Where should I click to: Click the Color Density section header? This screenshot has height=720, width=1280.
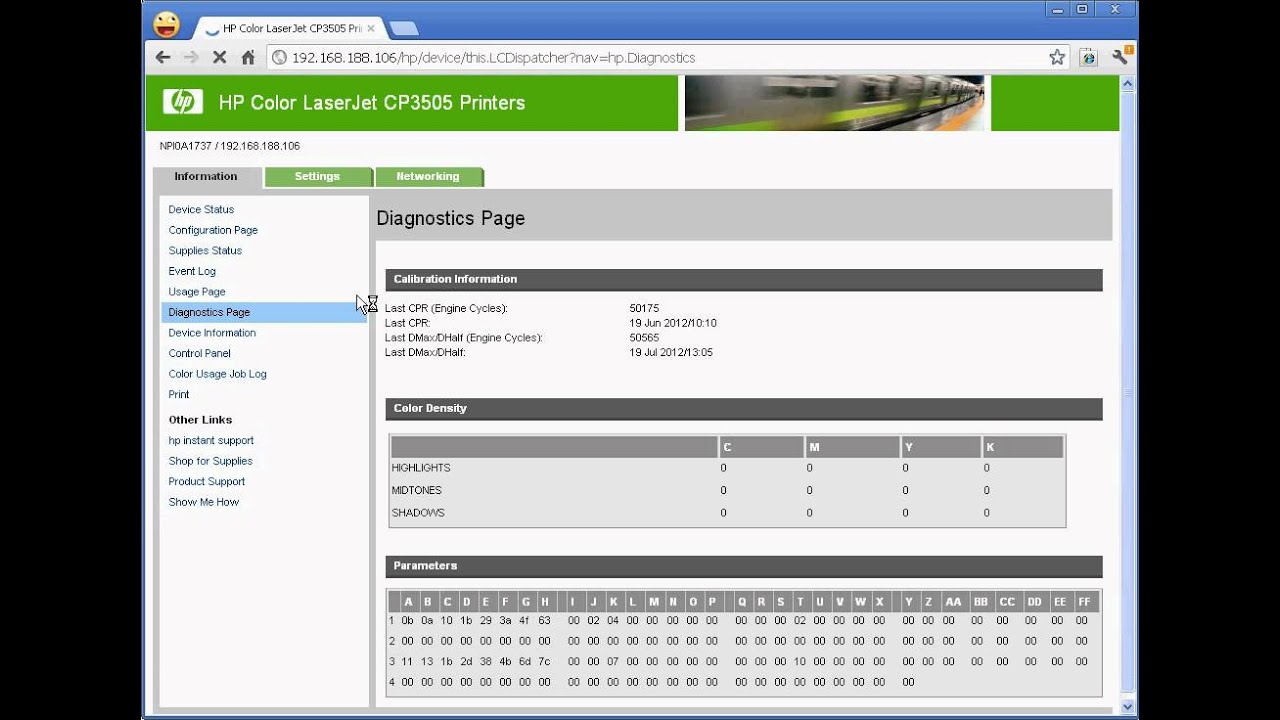(x=744, y=408)
